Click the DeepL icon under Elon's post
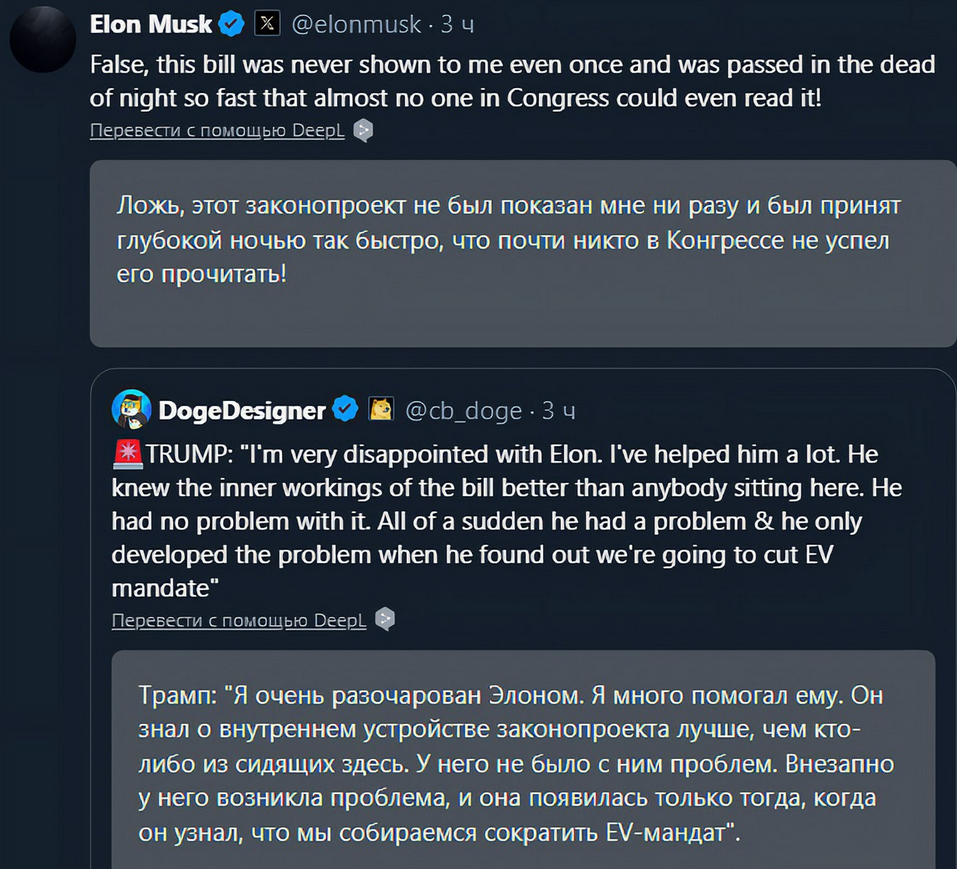Screen dimensions: 957x869 [365, 130]
